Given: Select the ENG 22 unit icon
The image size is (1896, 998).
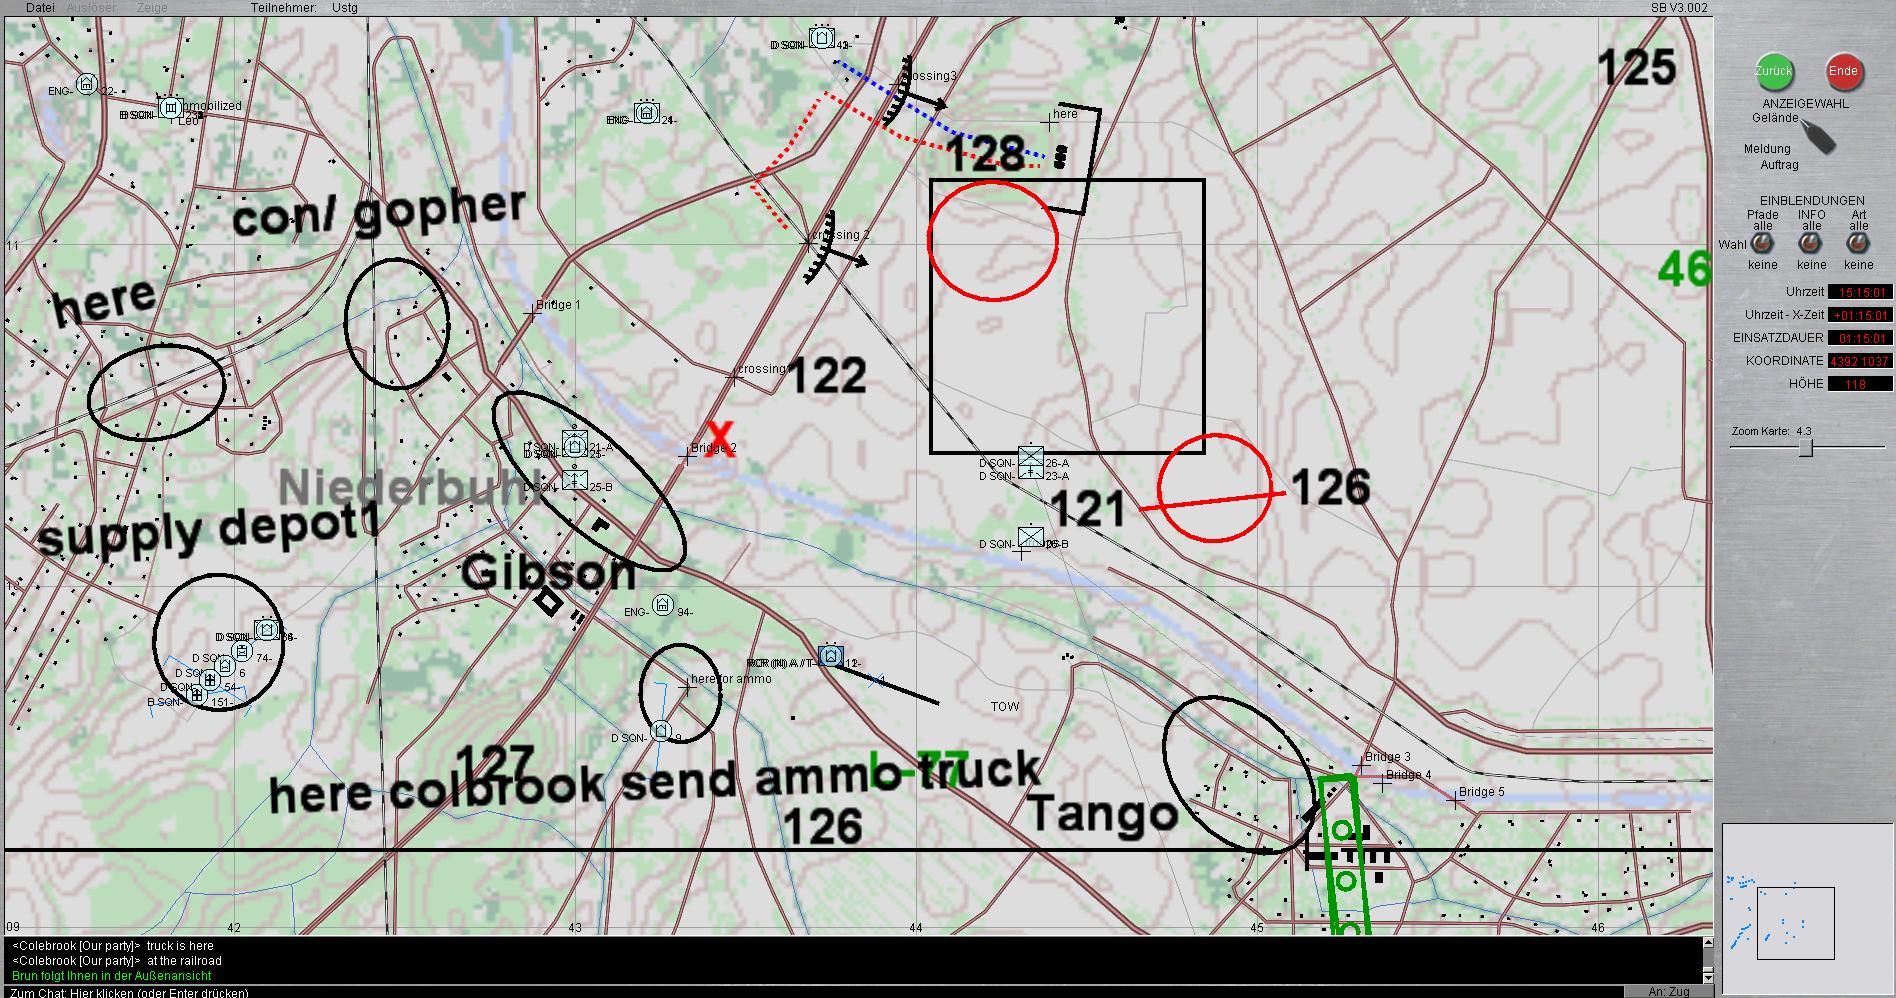Looking at the screenshot, I should pos(87,84).
